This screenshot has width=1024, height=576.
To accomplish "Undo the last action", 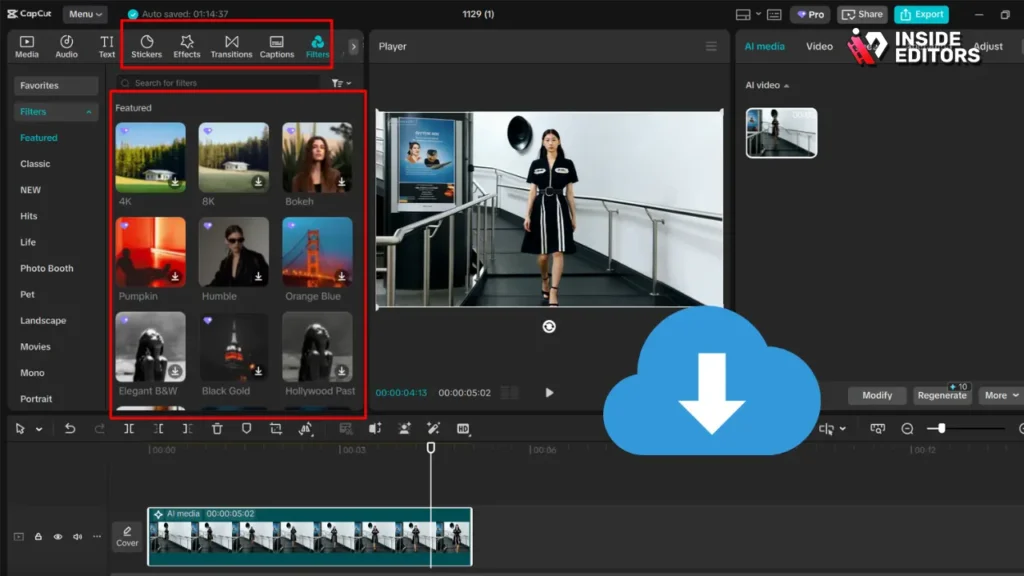I will 70,428.
